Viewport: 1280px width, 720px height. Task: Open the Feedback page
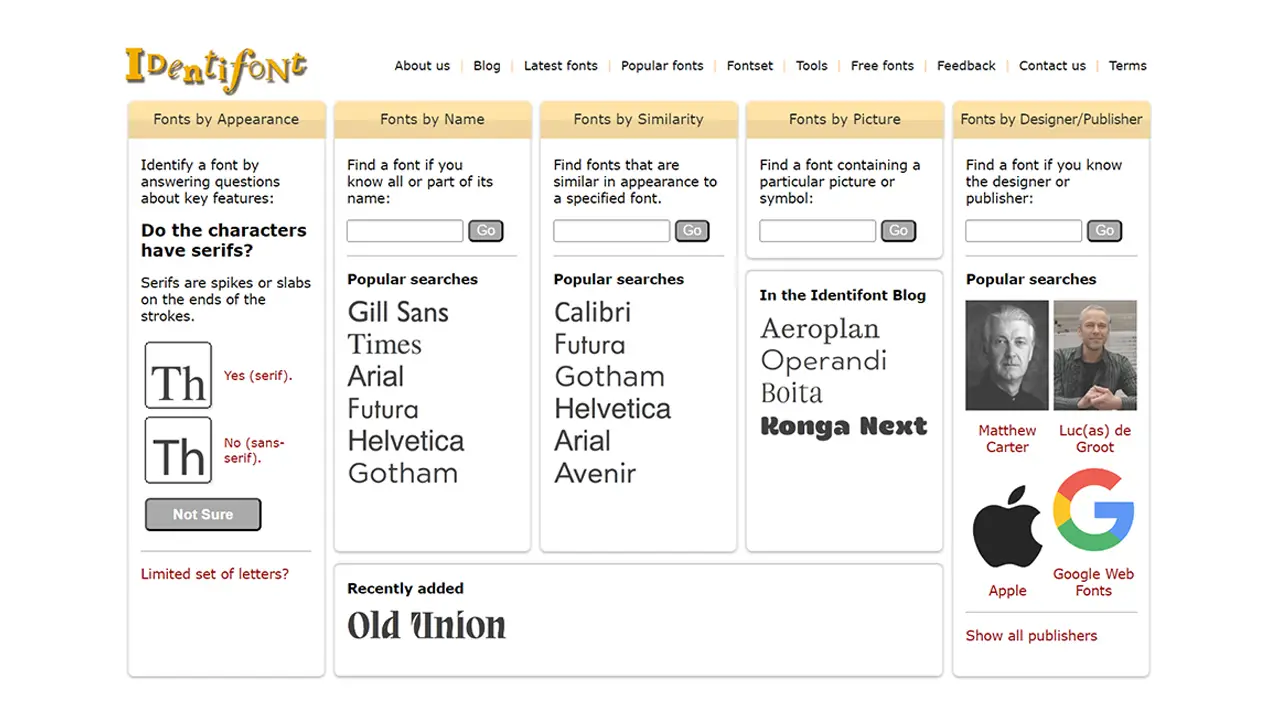pos(966,66)
